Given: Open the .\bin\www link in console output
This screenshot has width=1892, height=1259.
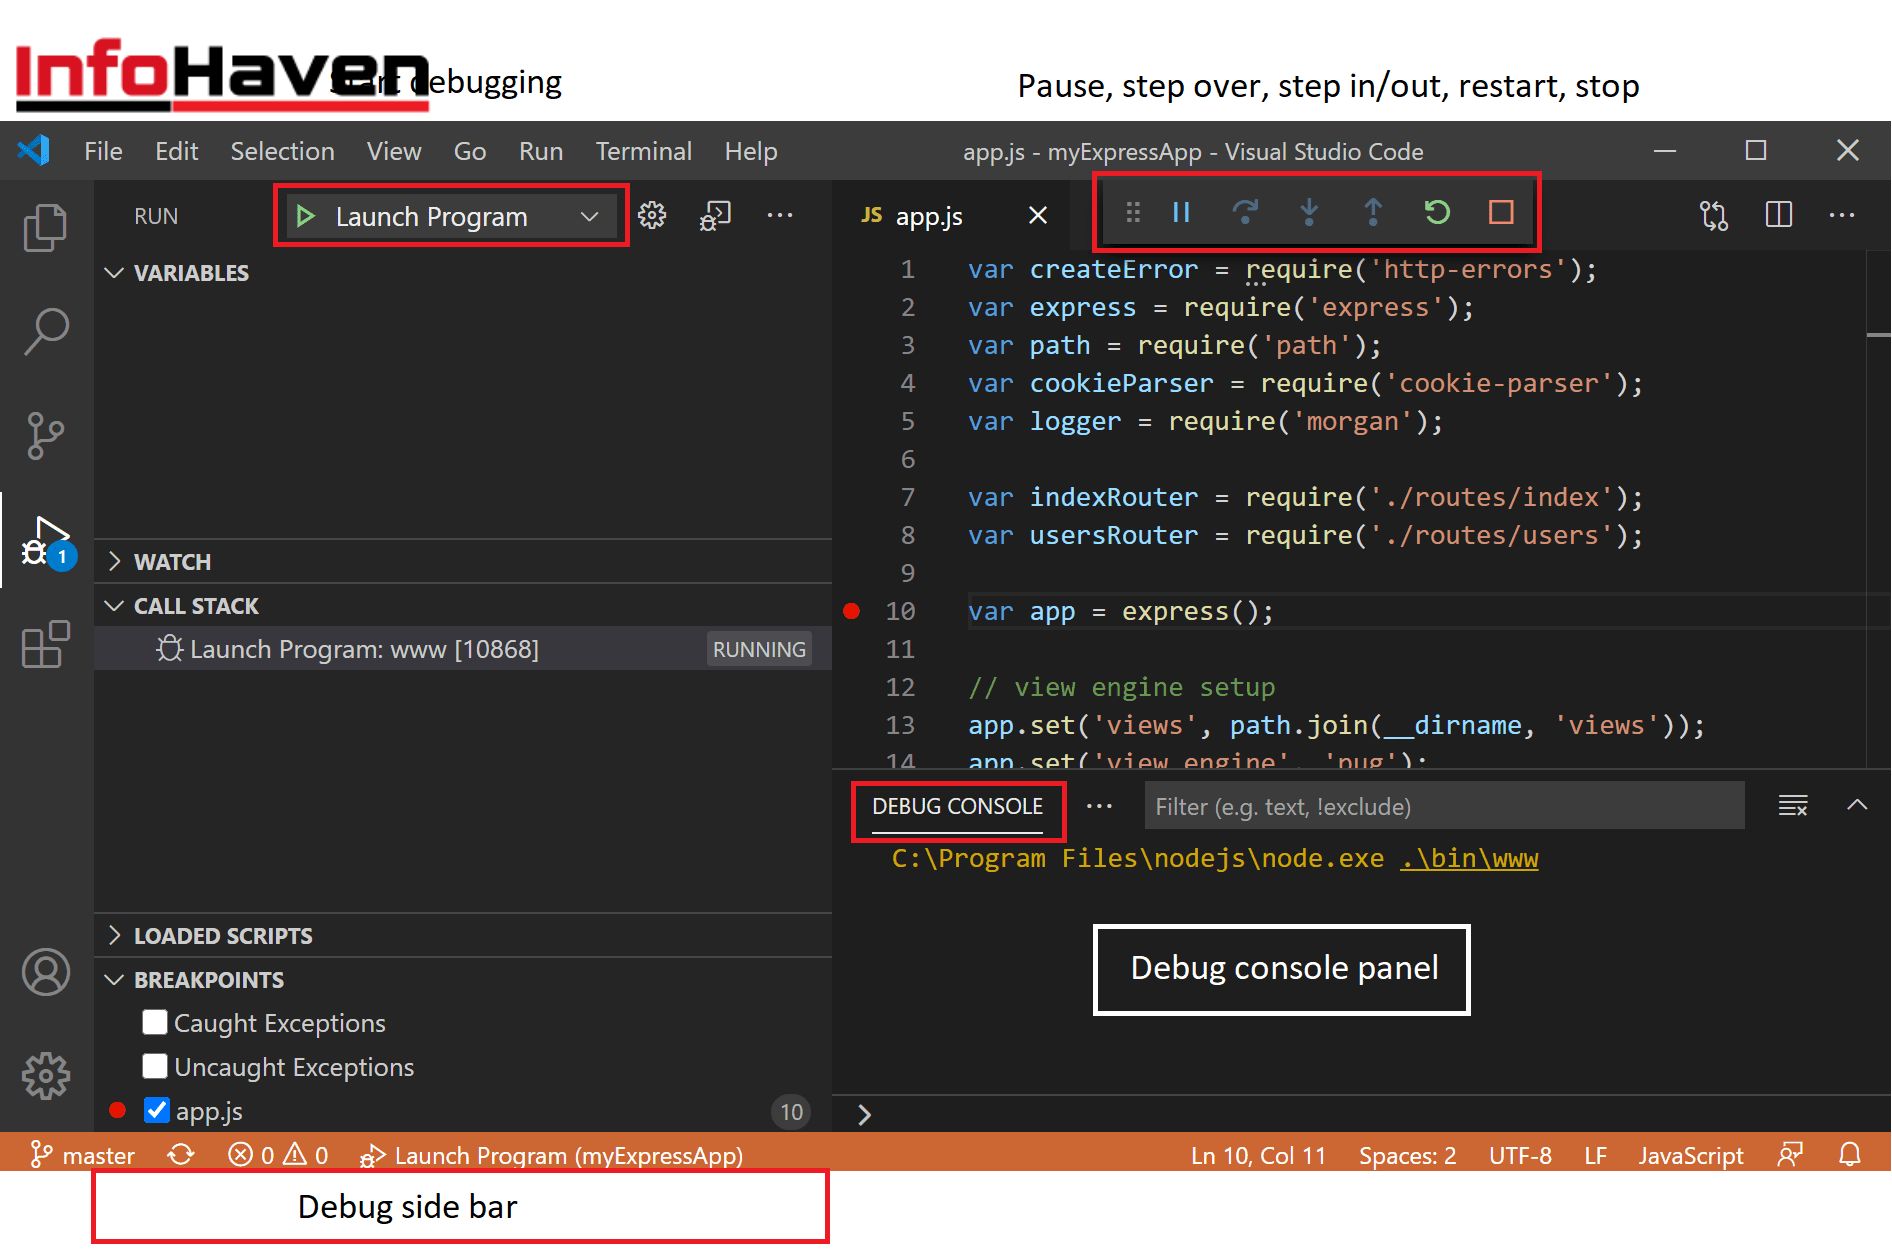Looking at the screenshot, I should click(1468, 858).
